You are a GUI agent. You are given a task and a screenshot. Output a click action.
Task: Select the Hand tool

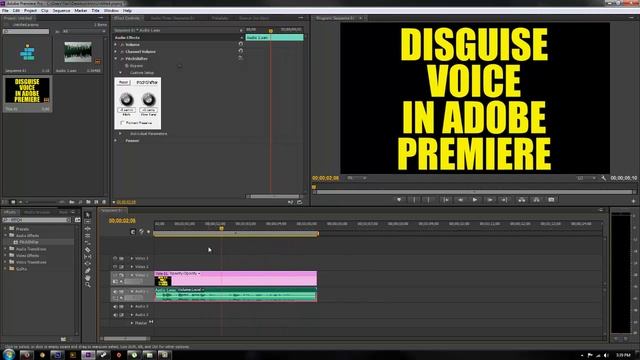(88, 278)
